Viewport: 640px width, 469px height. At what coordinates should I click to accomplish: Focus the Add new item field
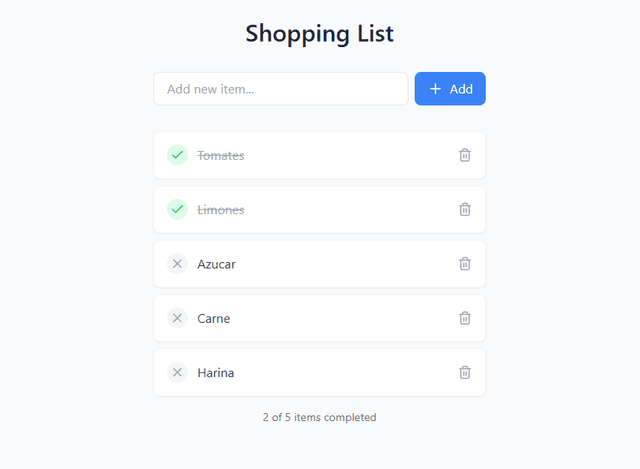[280, 89]
